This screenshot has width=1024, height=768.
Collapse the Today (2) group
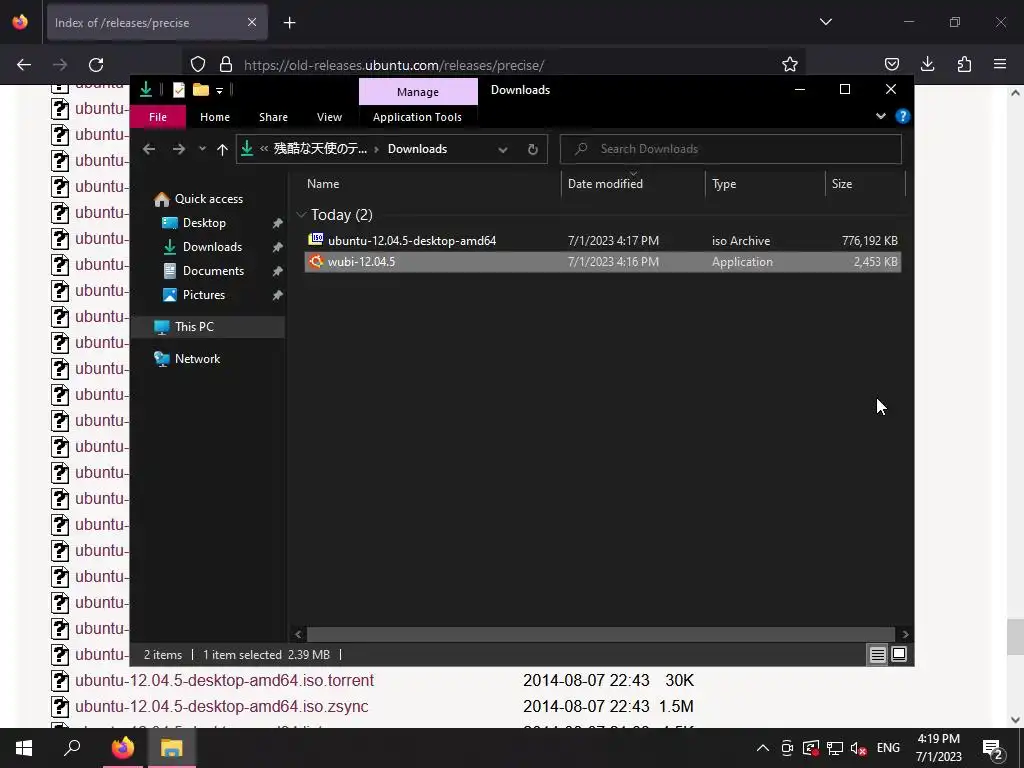pyautogui.click(x=301, y=215)
